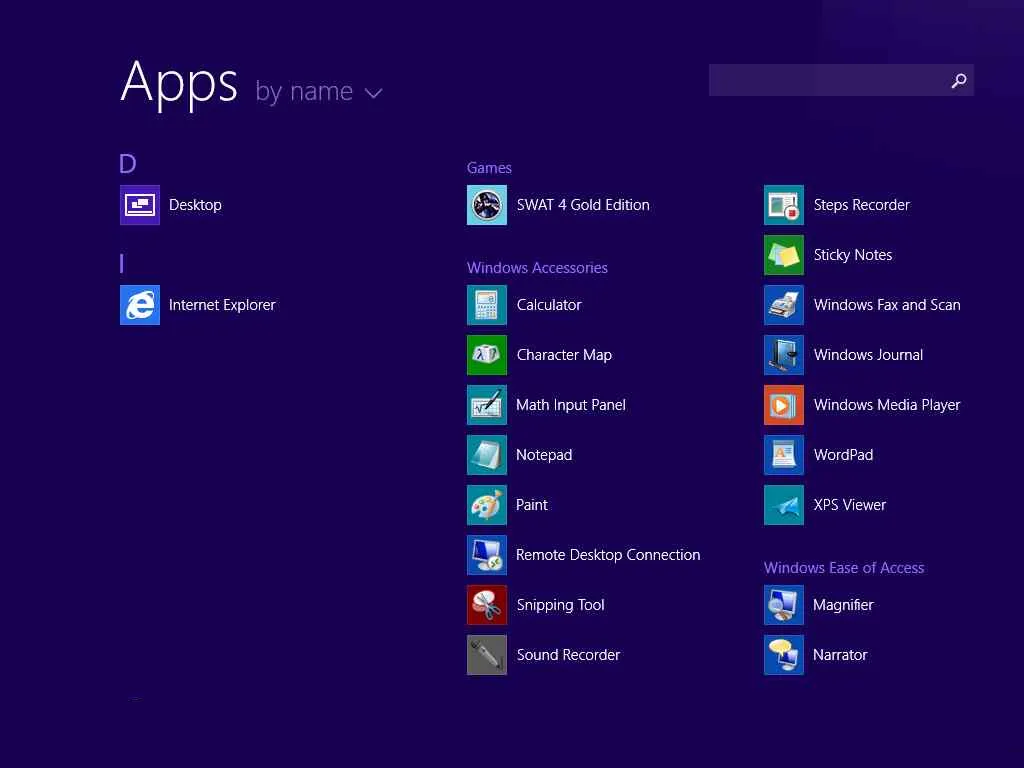1024x768 pixels.
Task: Click the 'Paint' label text
Action: (532, 505)
